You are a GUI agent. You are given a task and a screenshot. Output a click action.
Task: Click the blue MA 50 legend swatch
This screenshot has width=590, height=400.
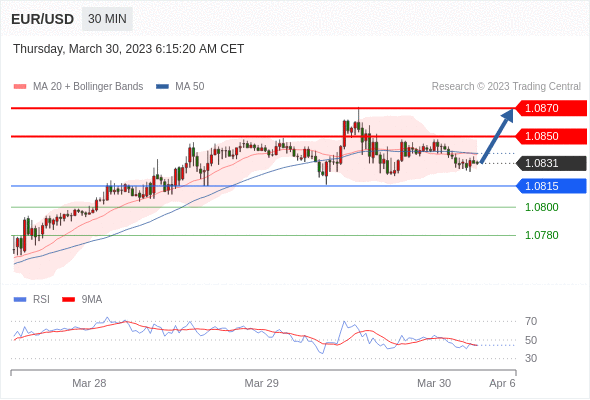[x=162, y=87]
